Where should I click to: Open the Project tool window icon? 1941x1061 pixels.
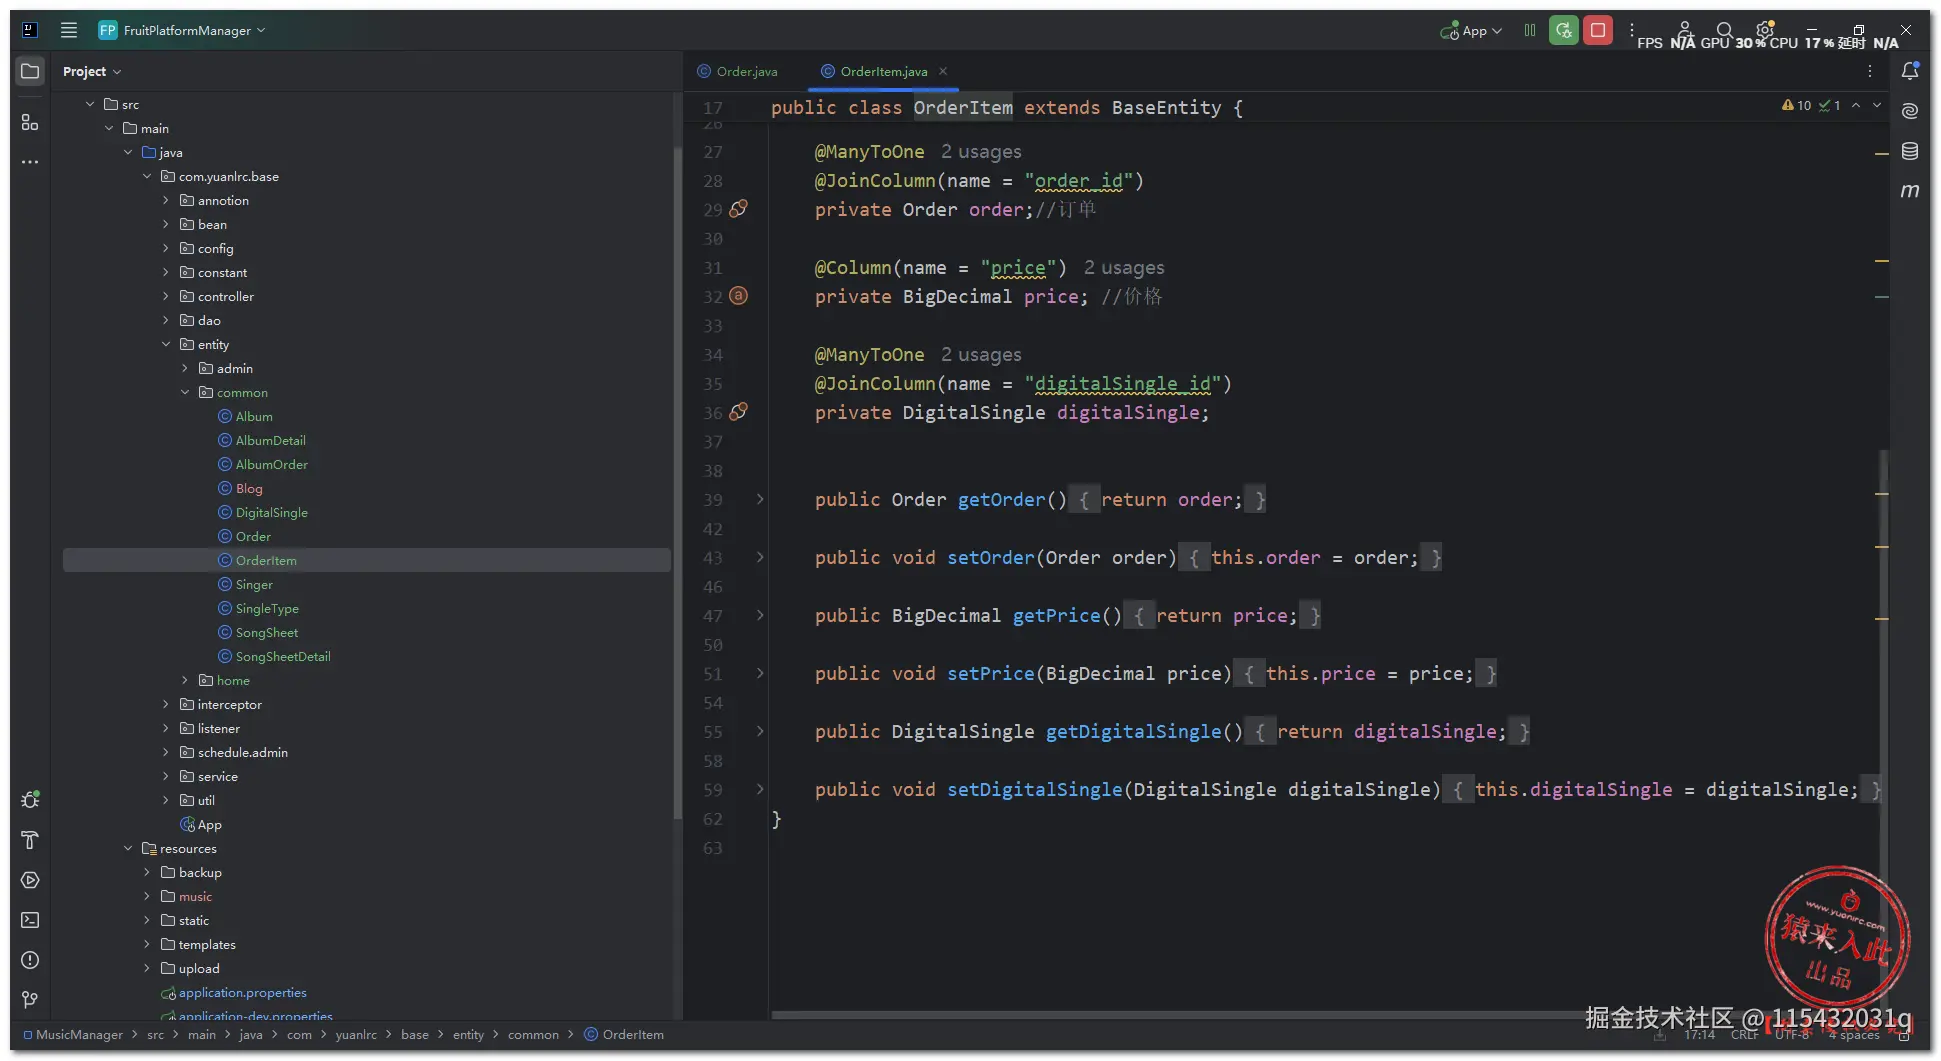pos(30,72)
